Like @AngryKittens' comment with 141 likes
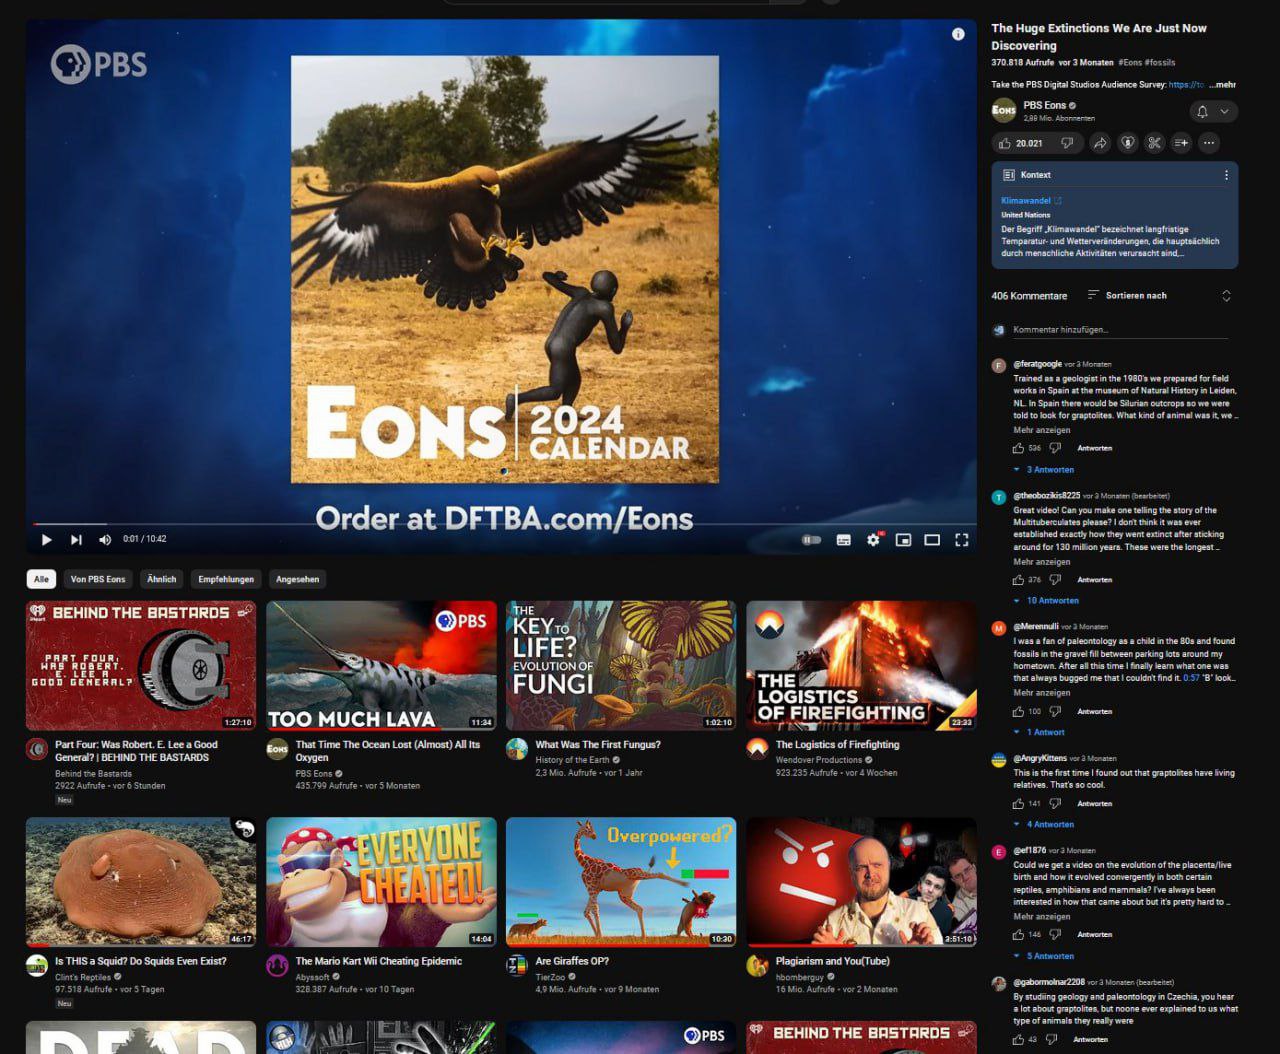Screen dimensions: 1280x1054 [x=1019, y=803]
